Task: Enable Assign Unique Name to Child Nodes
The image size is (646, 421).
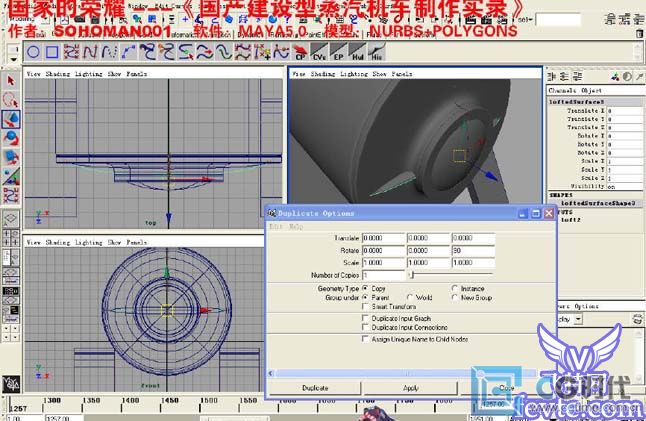Action: point(365,339)
